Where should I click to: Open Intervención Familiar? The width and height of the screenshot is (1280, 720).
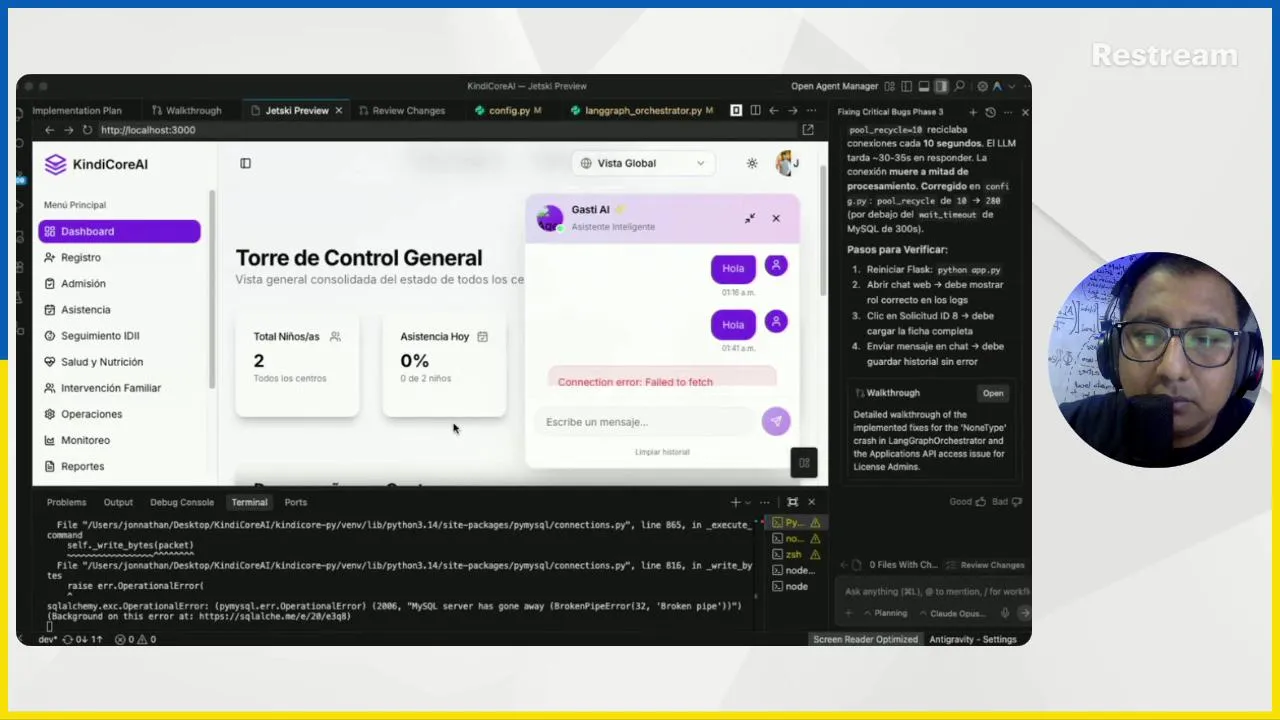119,387
